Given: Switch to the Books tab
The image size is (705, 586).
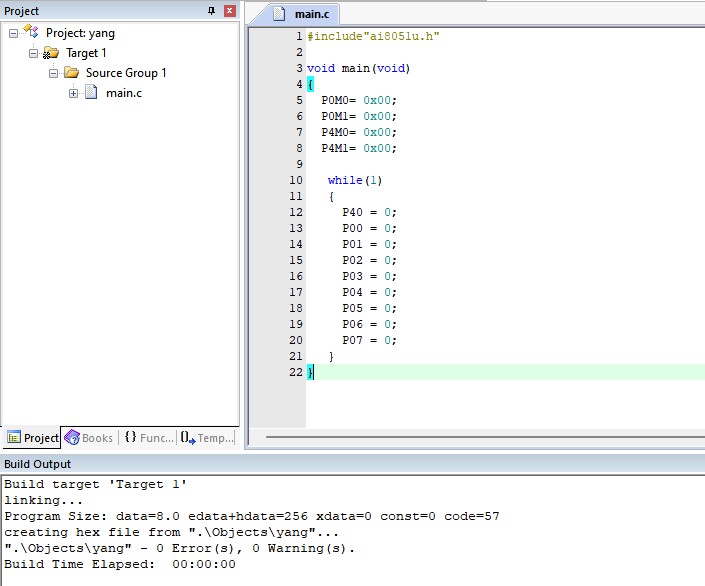Looking at the screenshot, I should [89, 438].
